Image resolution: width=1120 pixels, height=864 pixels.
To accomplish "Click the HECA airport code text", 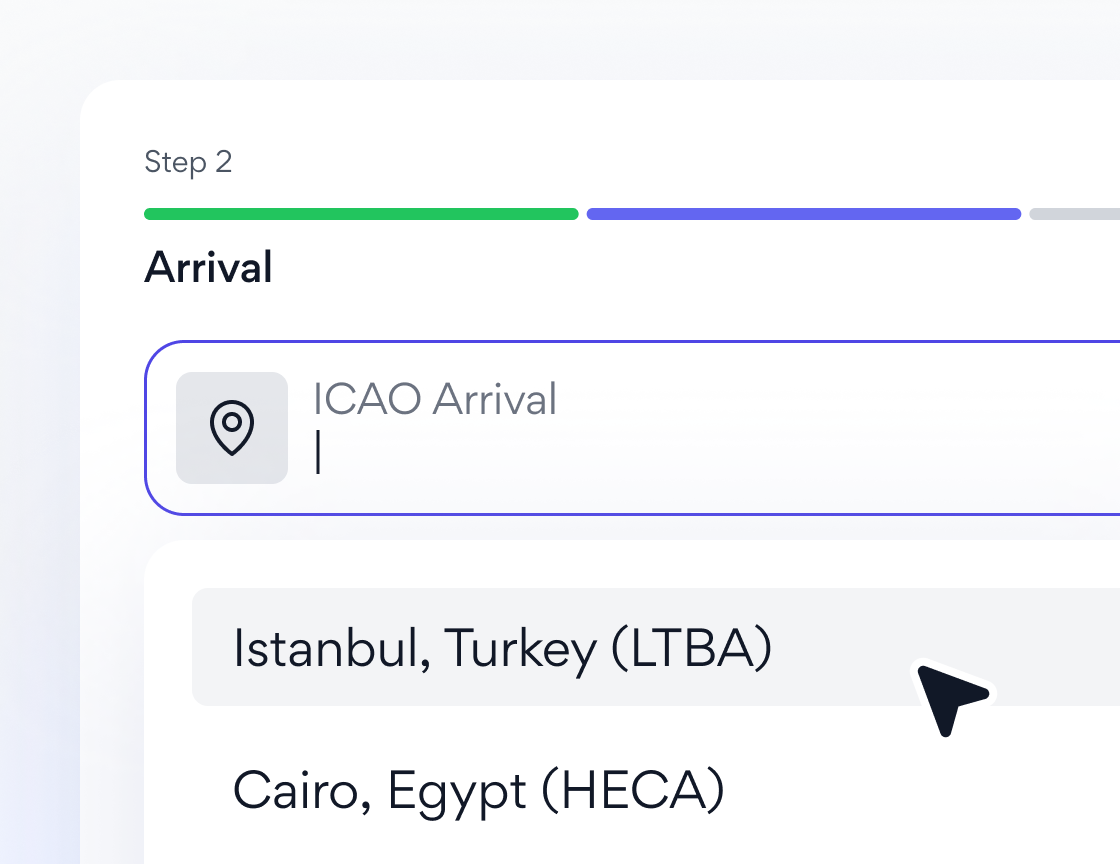I will click(633, 791).
